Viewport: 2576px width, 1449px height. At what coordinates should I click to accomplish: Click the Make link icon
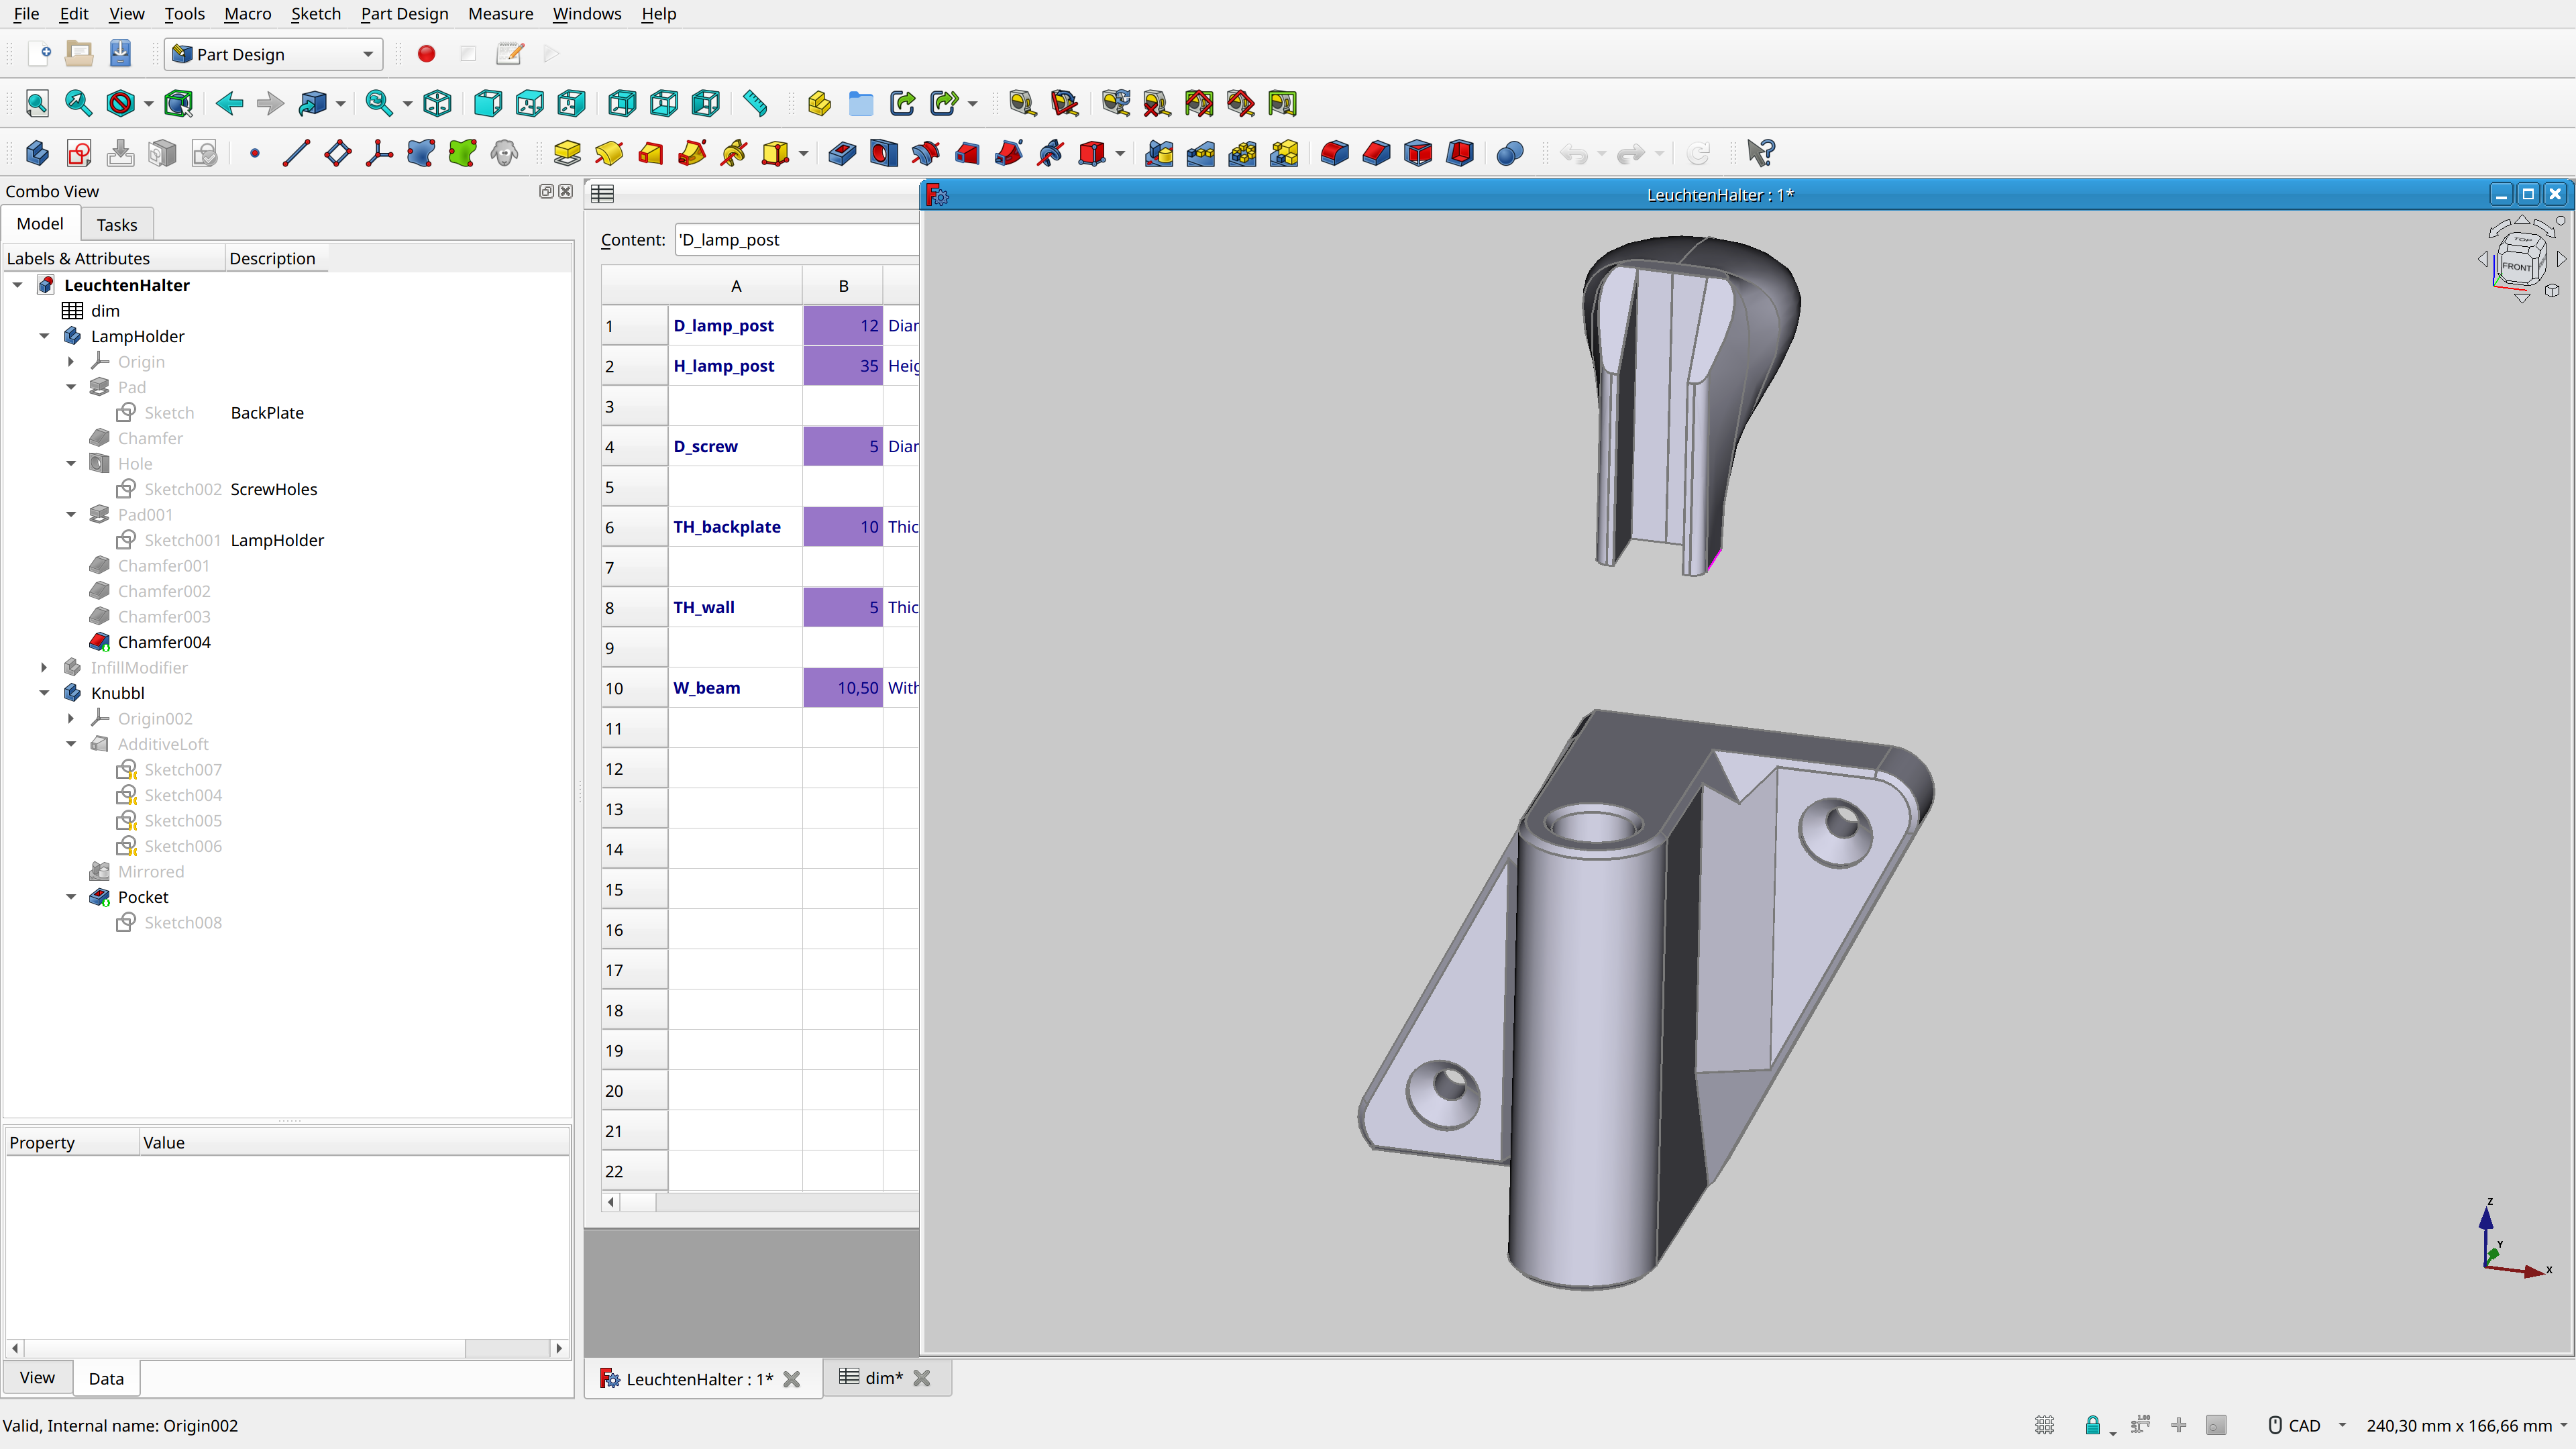(902, 103)
